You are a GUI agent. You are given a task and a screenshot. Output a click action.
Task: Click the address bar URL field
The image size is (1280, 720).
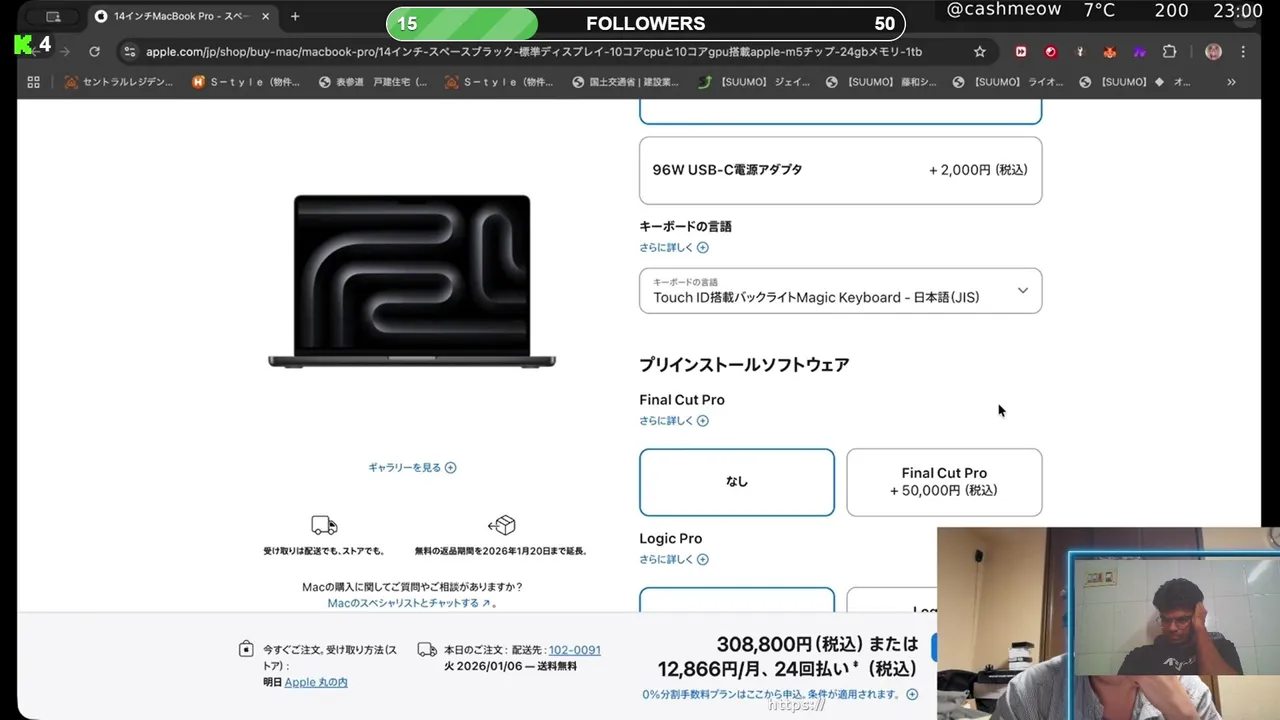(x=534, y=52)
